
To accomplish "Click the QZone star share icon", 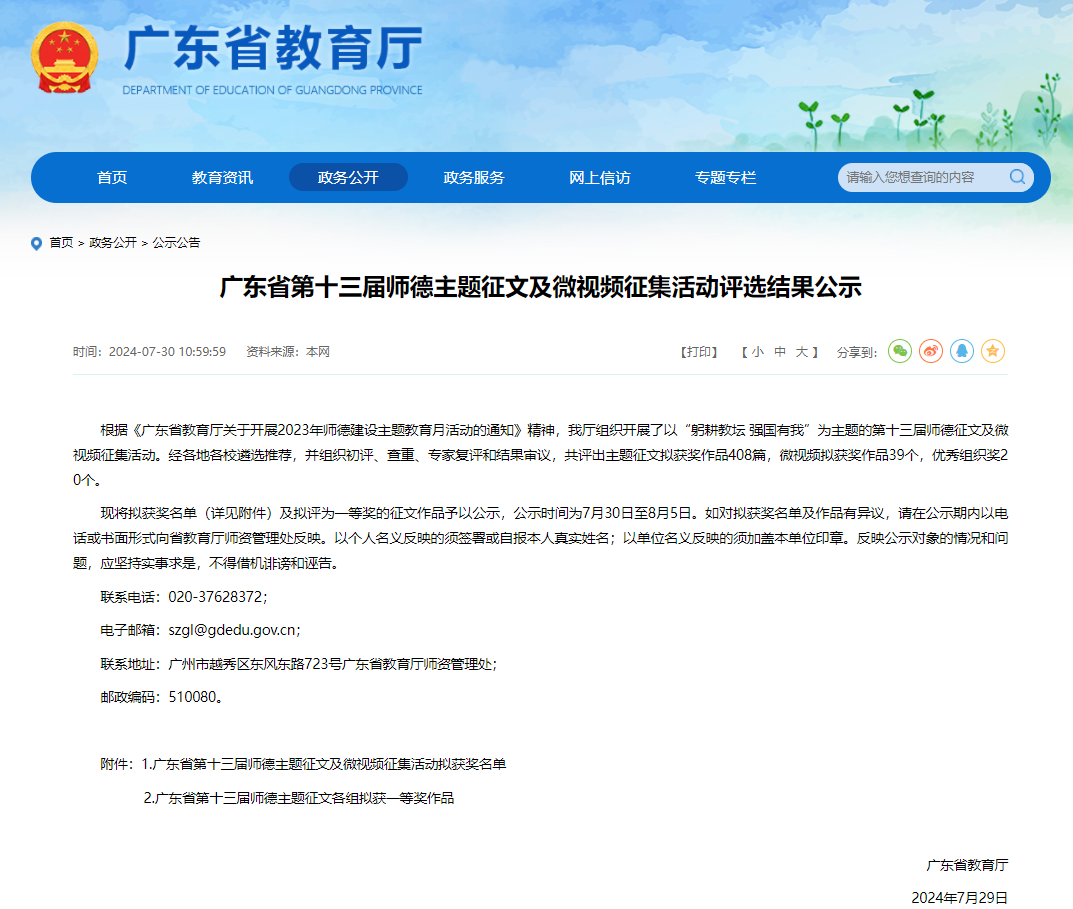I will tap(993, 351).
